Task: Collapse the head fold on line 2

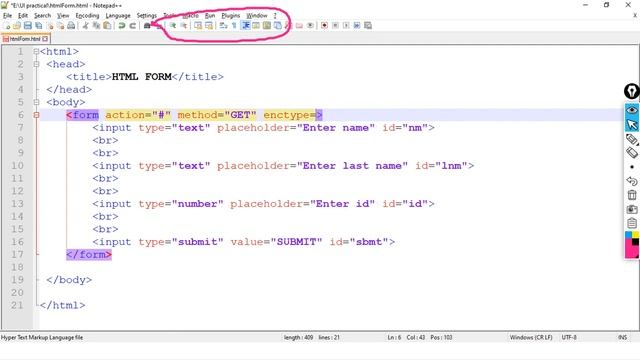Action: coord(36,64)
